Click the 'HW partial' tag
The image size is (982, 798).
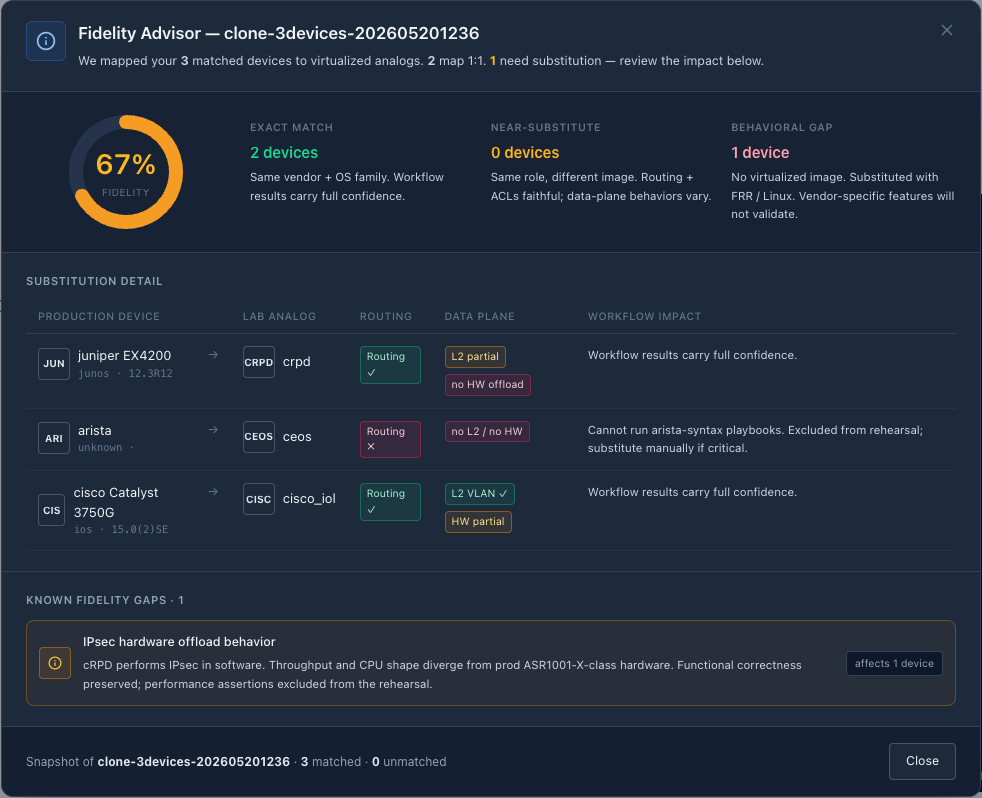click(x=478, y=522)
